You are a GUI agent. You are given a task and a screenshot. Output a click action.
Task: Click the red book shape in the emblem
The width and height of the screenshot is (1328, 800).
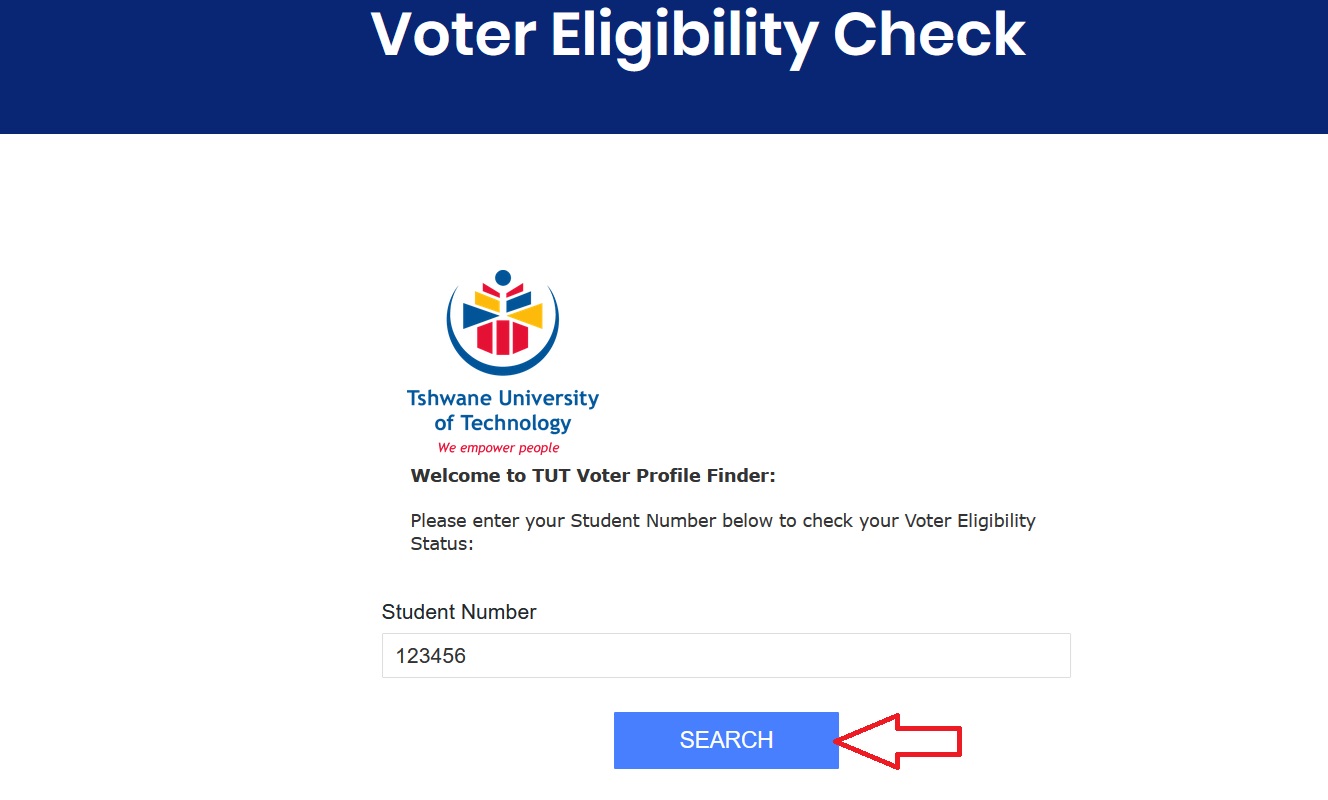[x=502, y=336]
